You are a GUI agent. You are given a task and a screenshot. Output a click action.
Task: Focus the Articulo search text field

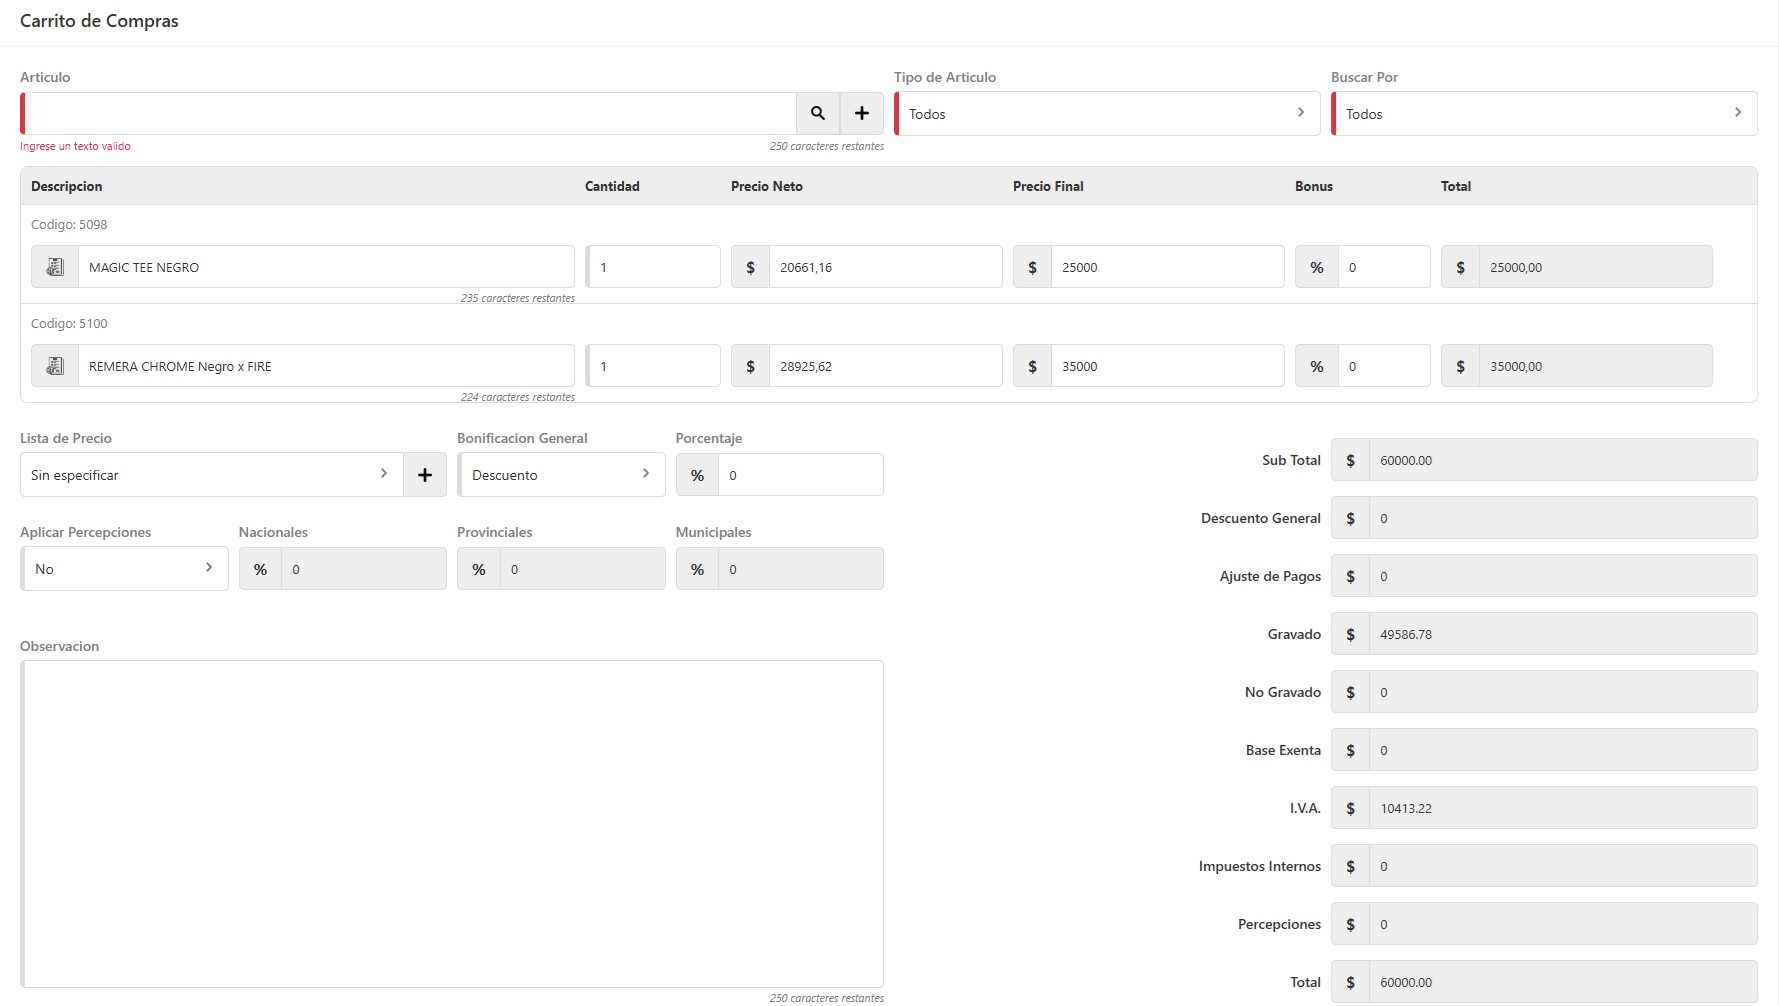(x=410, y=114)
